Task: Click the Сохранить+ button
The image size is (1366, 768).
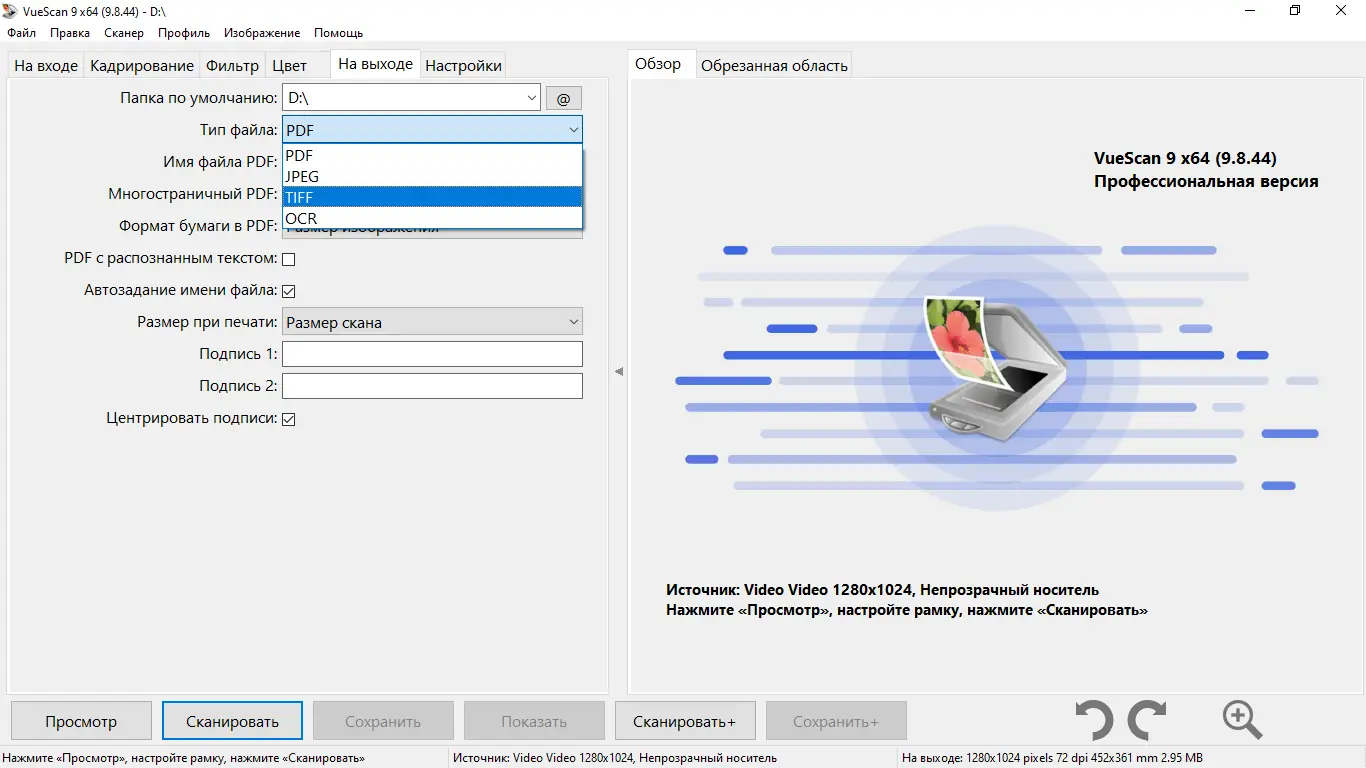Action: click(x=836, y=721)
